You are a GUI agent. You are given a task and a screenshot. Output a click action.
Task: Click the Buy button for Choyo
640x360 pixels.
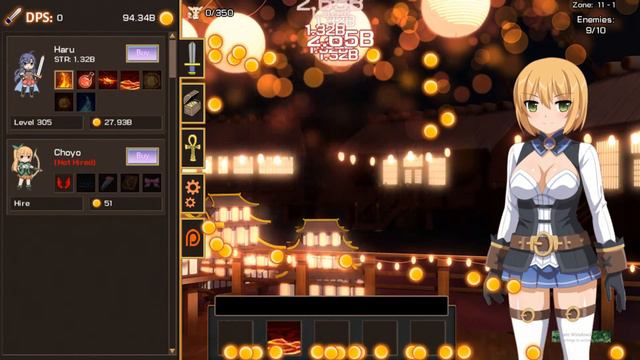[x=142, y=156]
